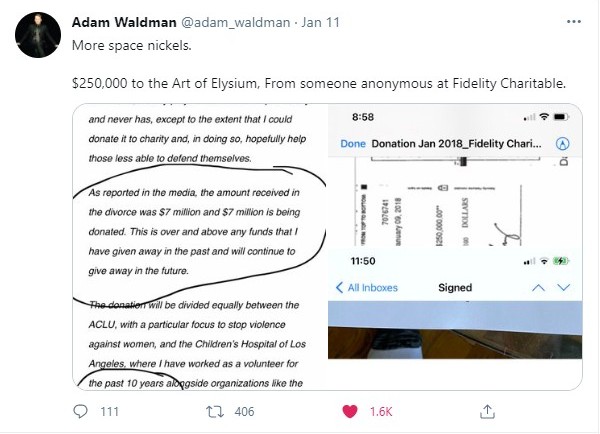Click the All Inboxes back chevron

[x=339, y=287]
